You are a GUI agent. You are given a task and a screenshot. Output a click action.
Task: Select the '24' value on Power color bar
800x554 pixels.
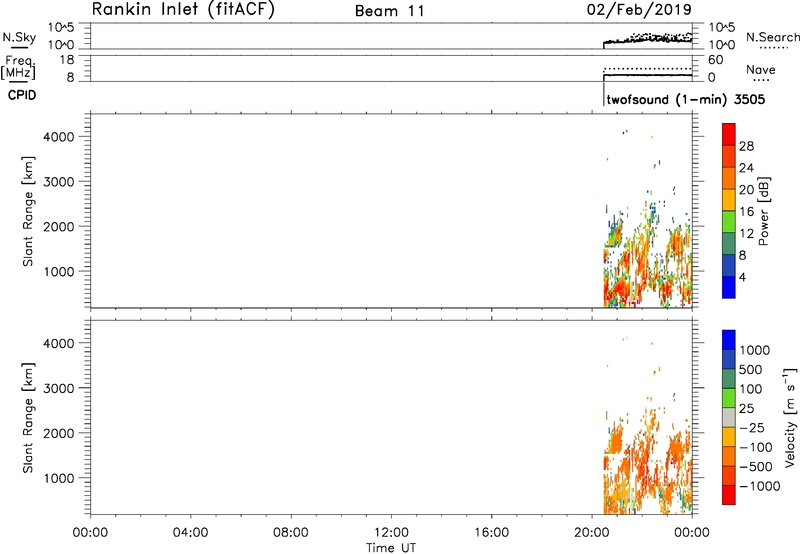(x=746, y=168)
